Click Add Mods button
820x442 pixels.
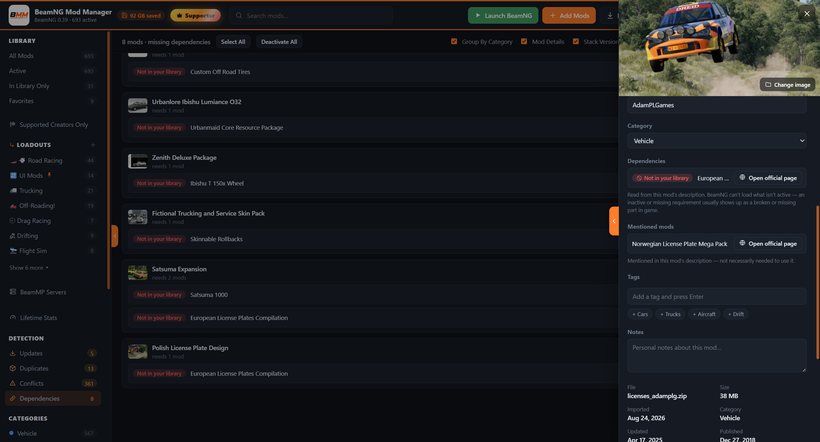coord(569,16)
